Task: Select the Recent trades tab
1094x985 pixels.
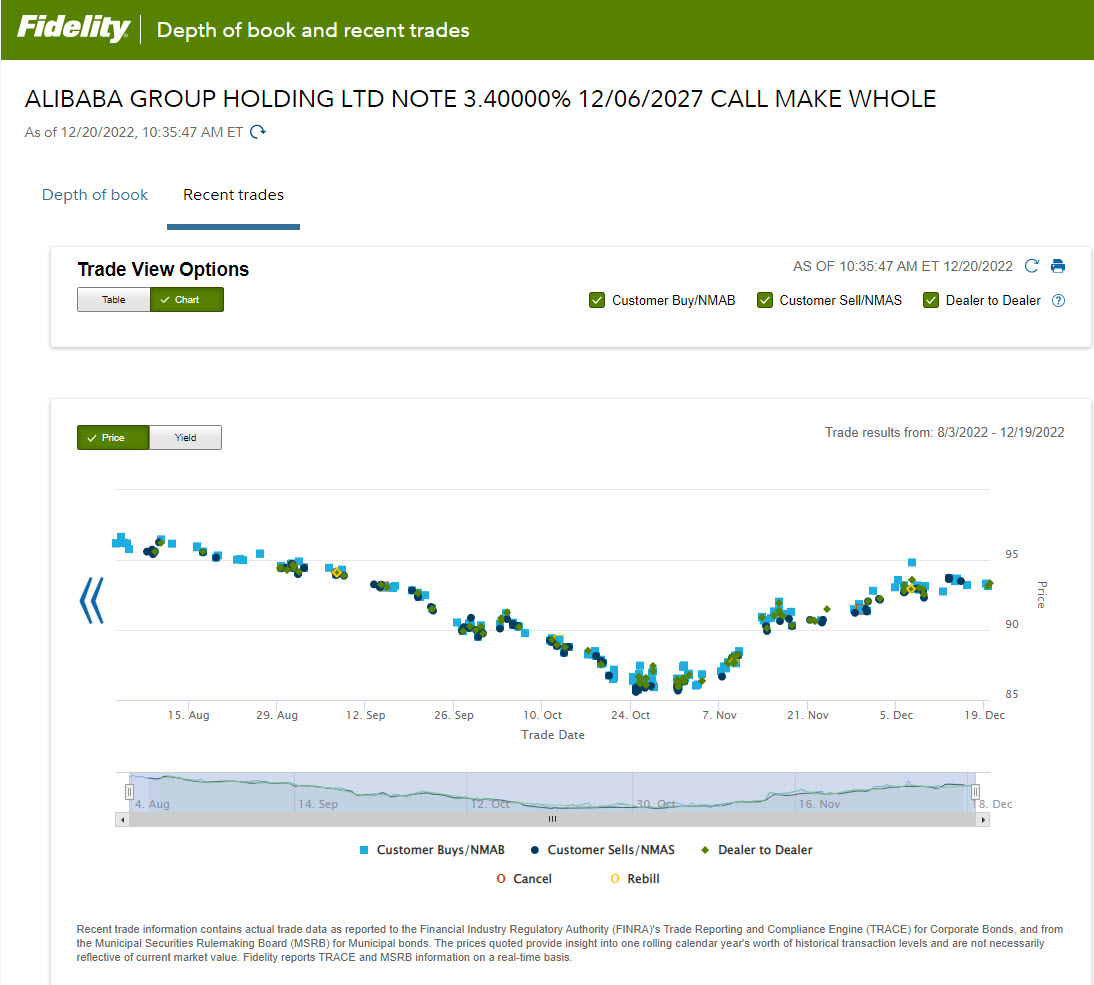Action: pyautogui.click(x=233, y=195)
